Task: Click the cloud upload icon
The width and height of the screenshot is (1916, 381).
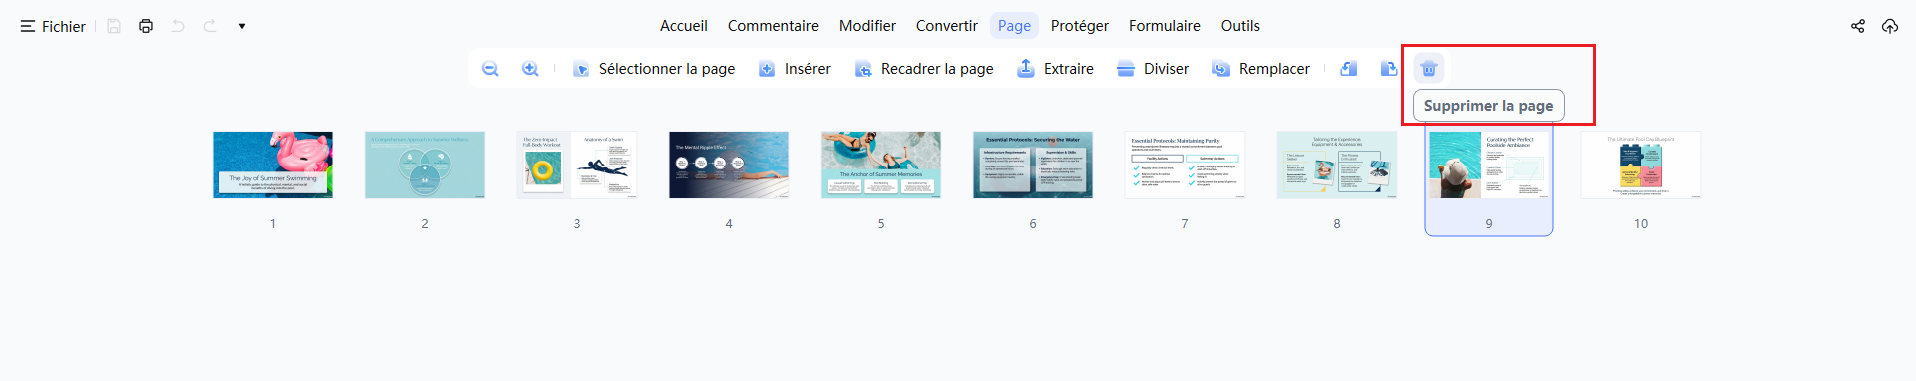Action: pos(1890,26)
